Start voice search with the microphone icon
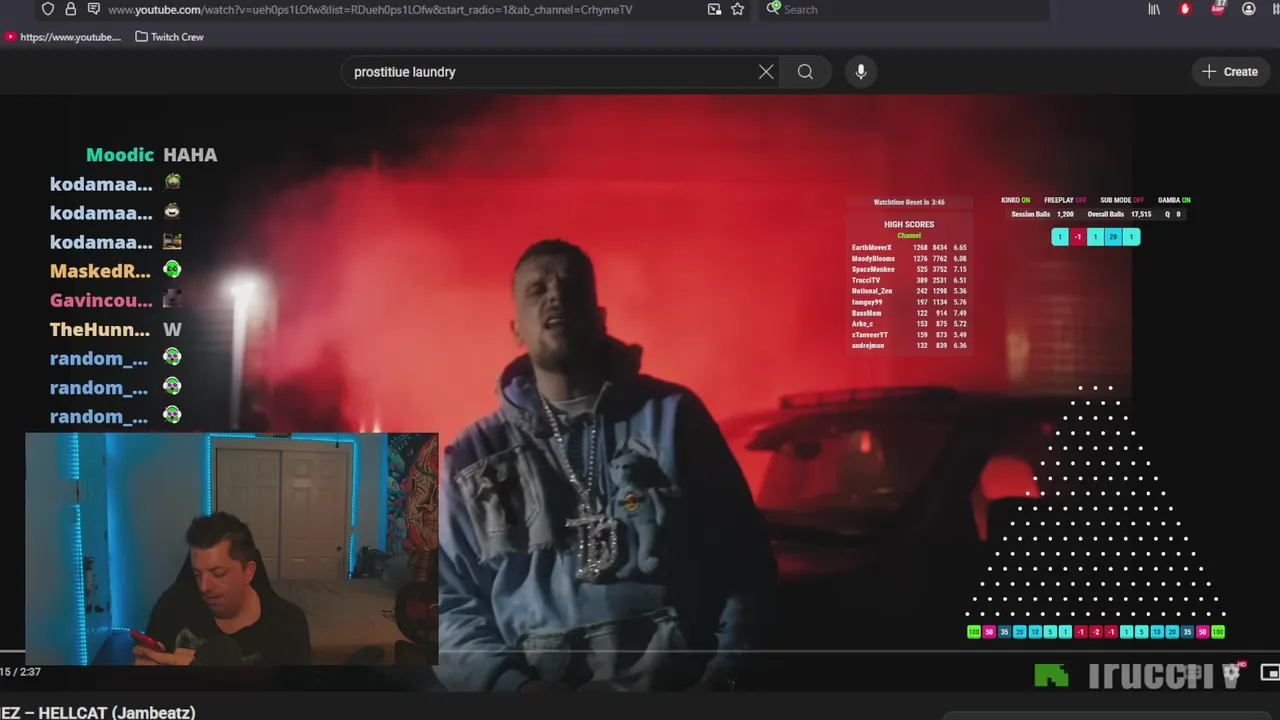This screenshot has height=720, width=1280. [x=861, y=72]
